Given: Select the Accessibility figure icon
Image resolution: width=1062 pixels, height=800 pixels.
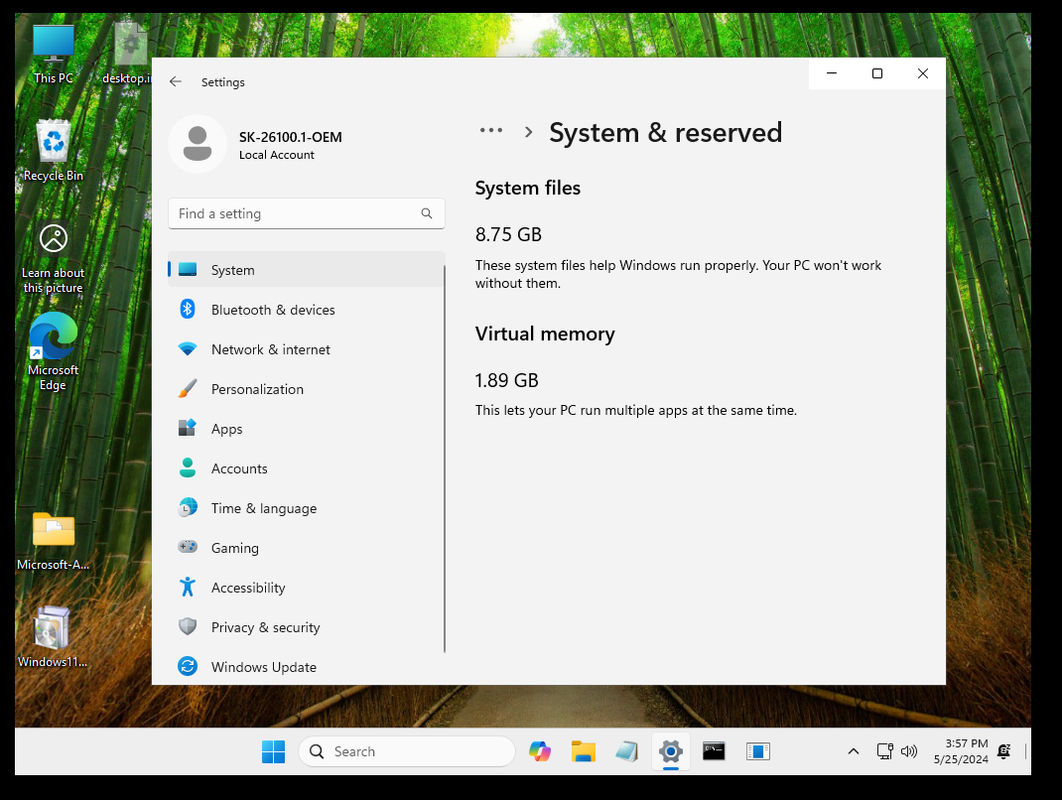Looking at the screenshot, I should (x=188, y=587).
